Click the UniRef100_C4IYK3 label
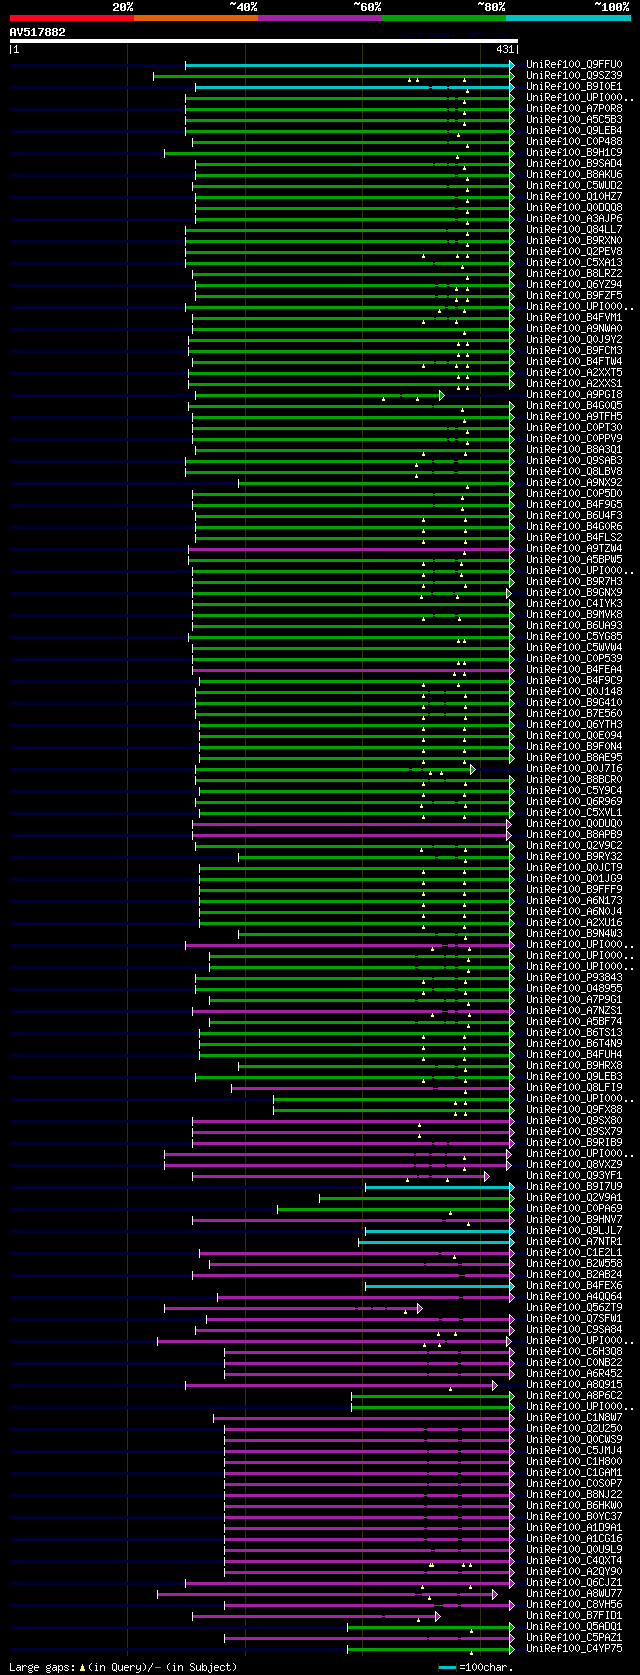The width and height of the screenshot is (640, 1675). (x=574, y=604)
